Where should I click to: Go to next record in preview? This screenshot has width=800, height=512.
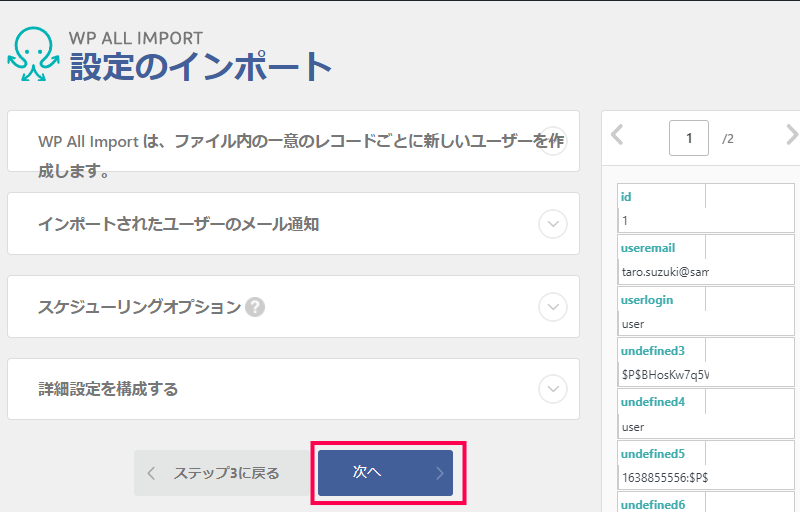791,135
